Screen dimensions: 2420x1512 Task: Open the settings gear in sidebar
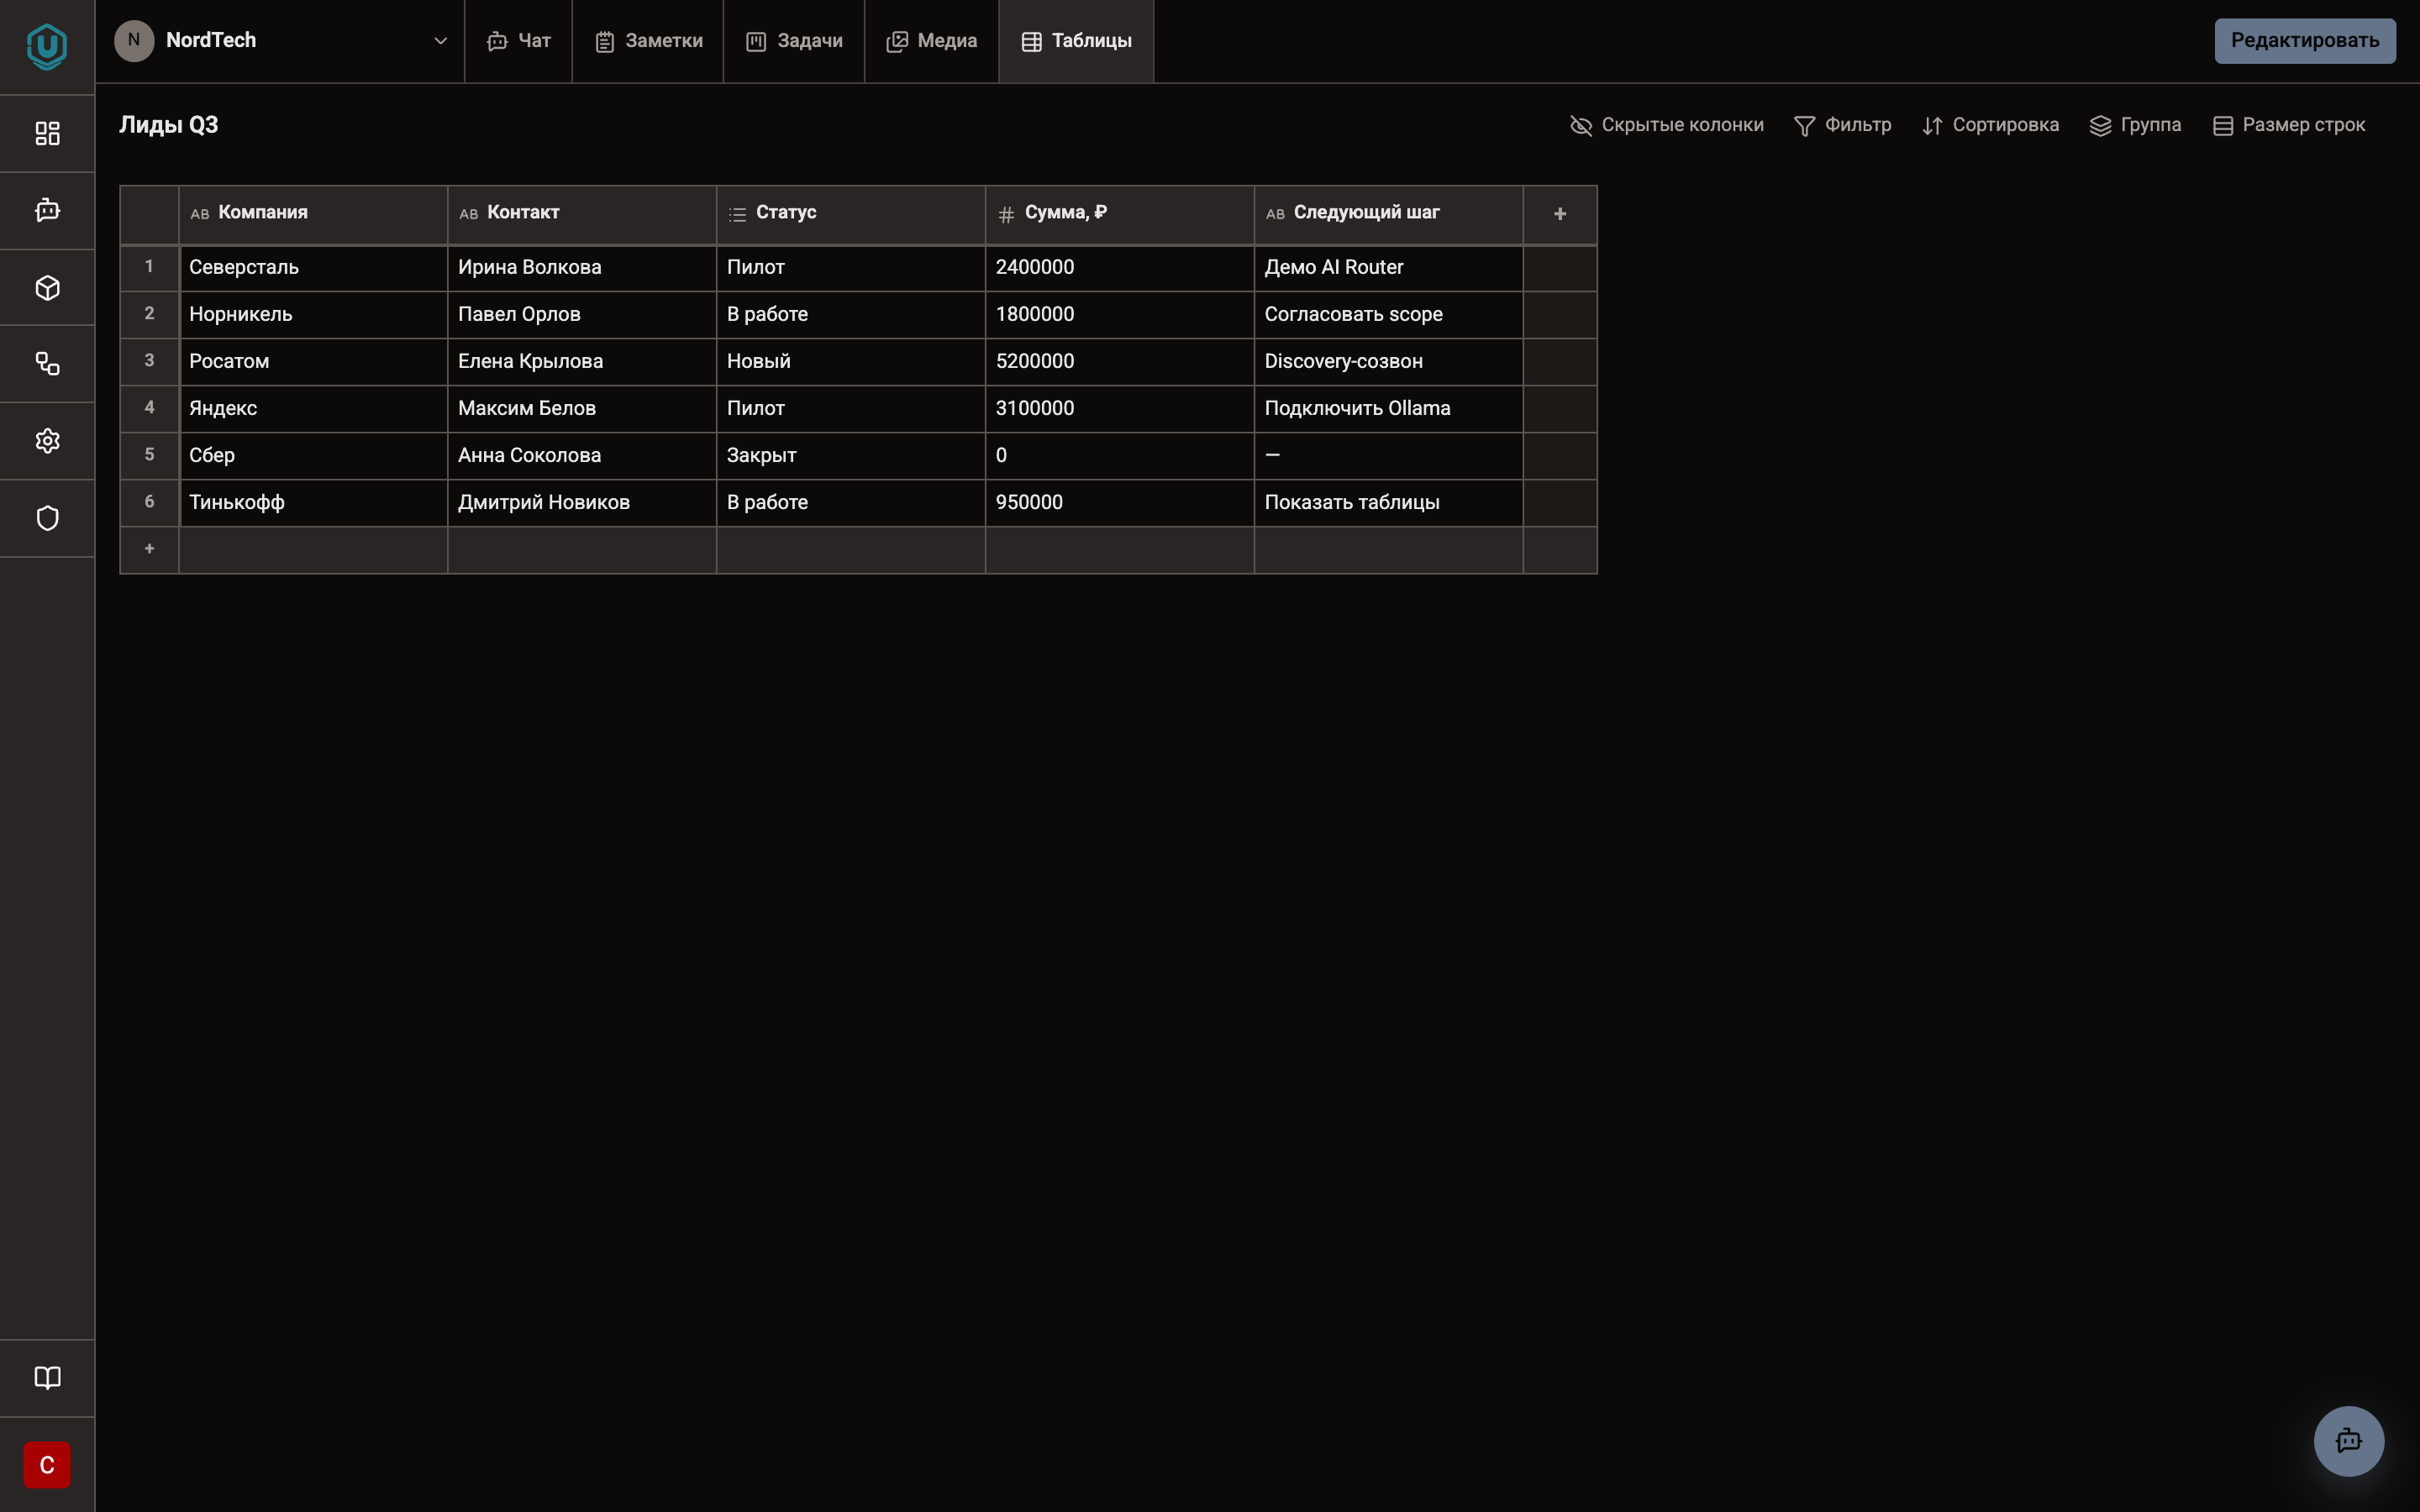pyautogui.click(x=47, y=441)
